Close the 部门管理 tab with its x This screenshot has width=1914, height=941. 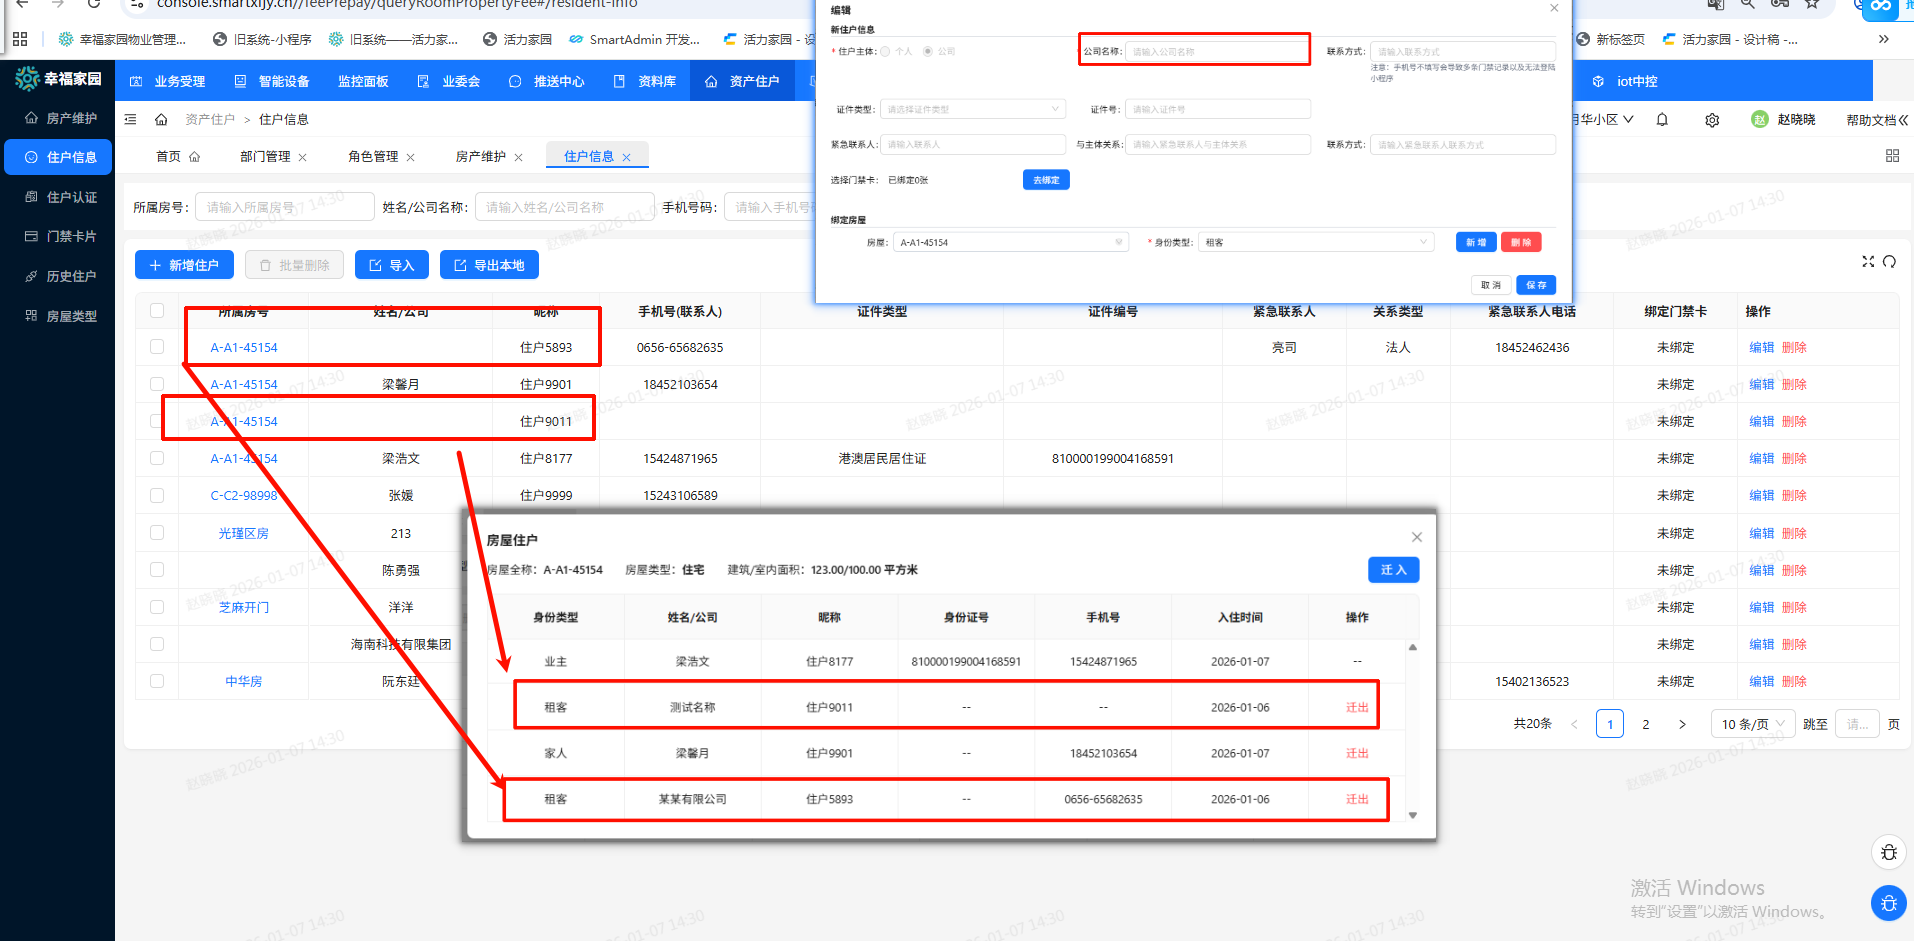[303, 157]
